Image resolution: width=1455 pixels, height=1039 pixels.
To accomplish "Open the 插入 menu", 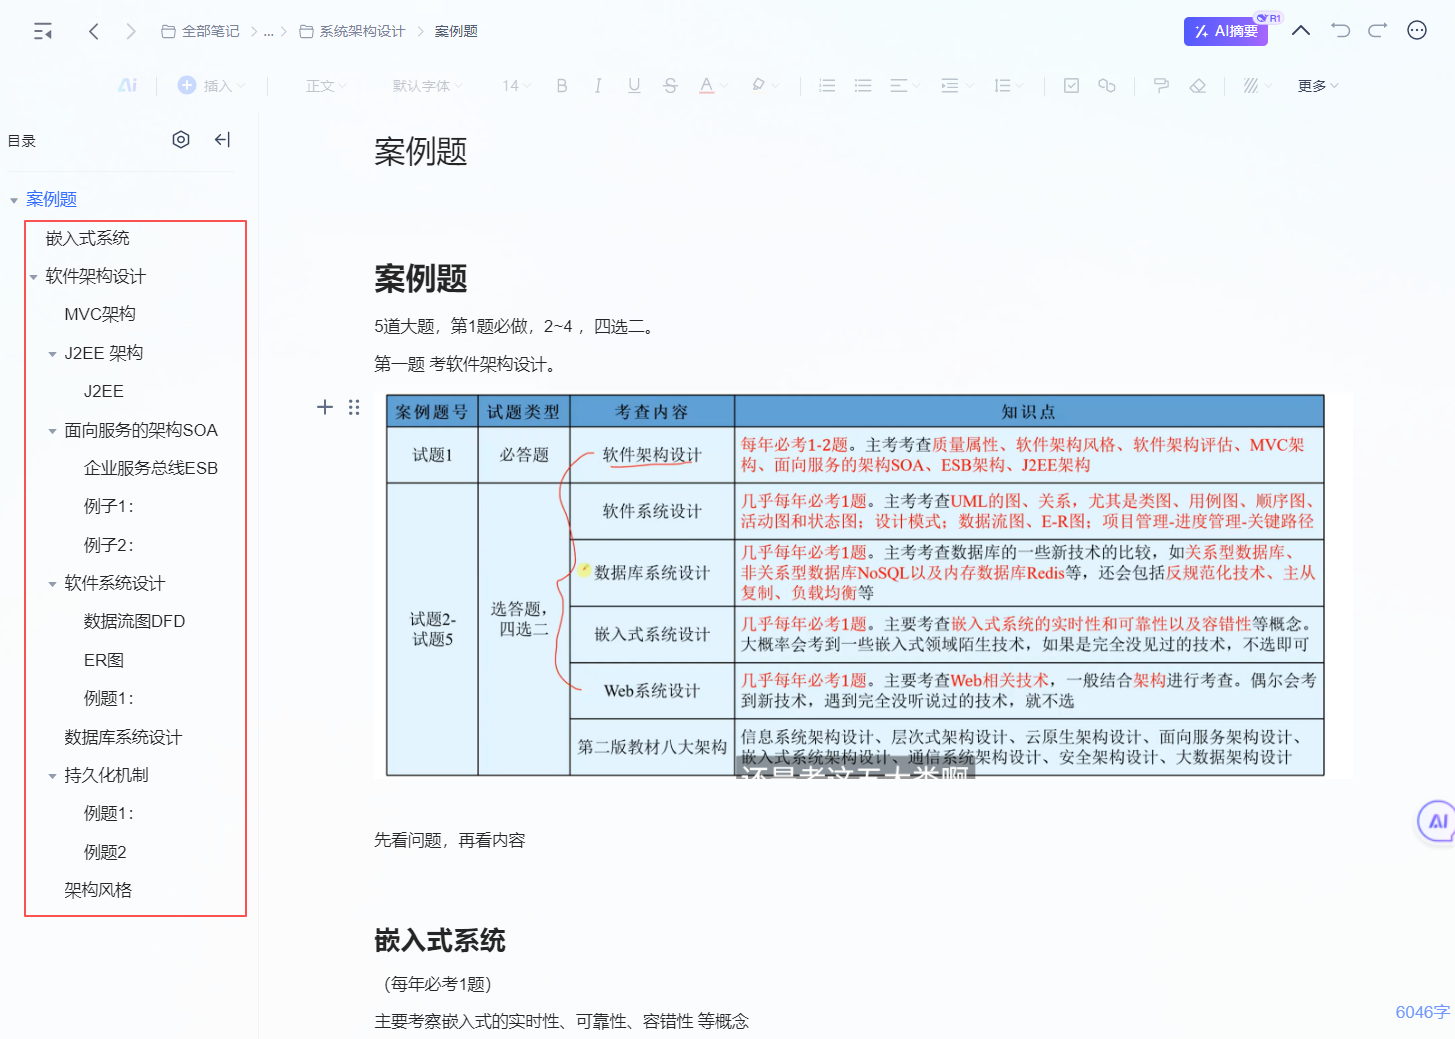I will tap(211, 86).
